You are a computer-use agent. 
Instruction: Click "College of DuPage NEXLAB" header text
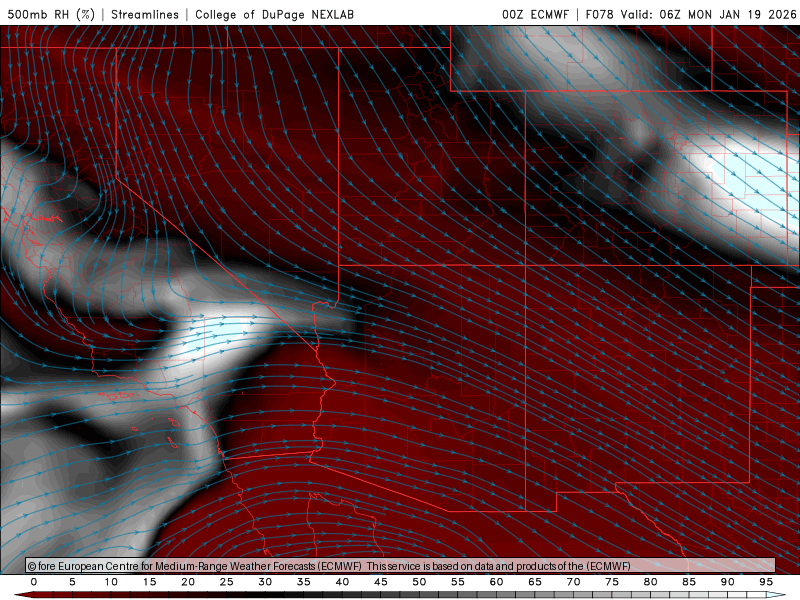274,15
